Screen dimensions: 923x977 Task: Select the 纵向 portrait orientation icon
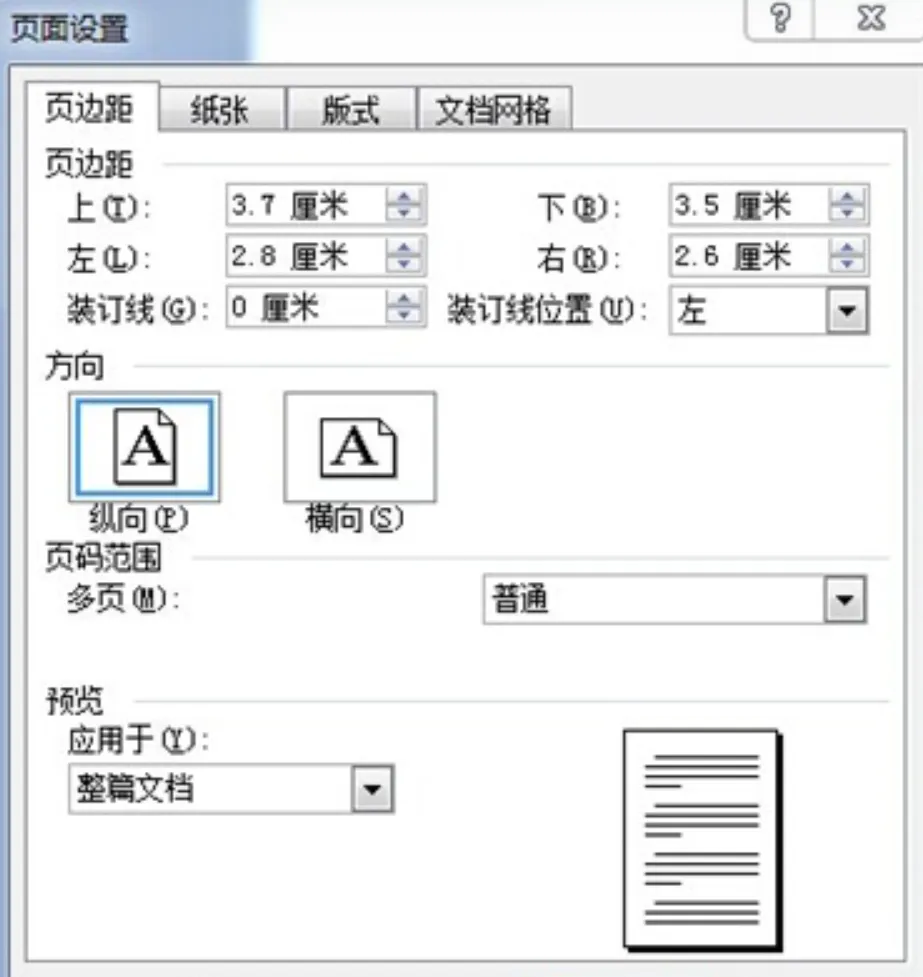click(143, 447)
